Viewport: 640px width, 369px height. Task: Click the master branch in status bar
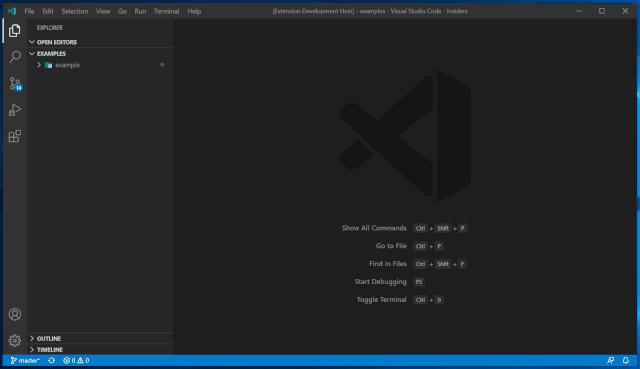[x=25, y=360]
